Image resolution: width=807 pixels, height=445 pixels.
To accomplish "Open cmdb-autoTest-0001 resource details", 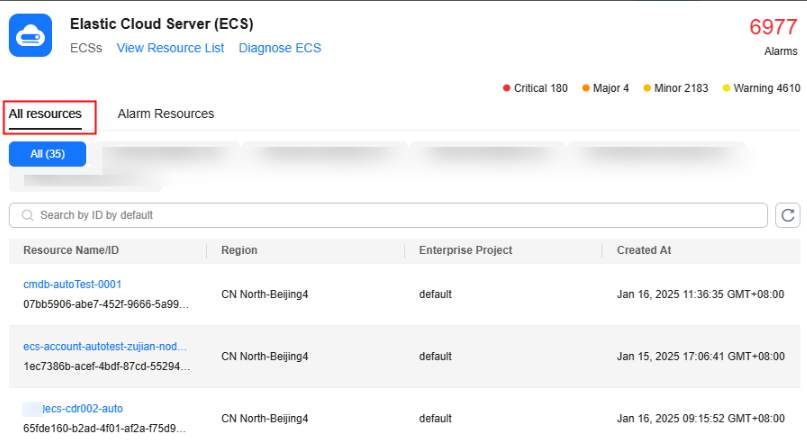I will pyautogui.click(x=72, y=284).
